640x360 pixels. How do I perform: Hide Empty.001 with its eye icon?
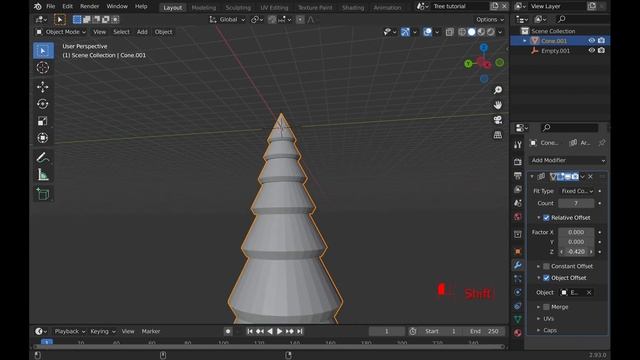pos(591,50)
